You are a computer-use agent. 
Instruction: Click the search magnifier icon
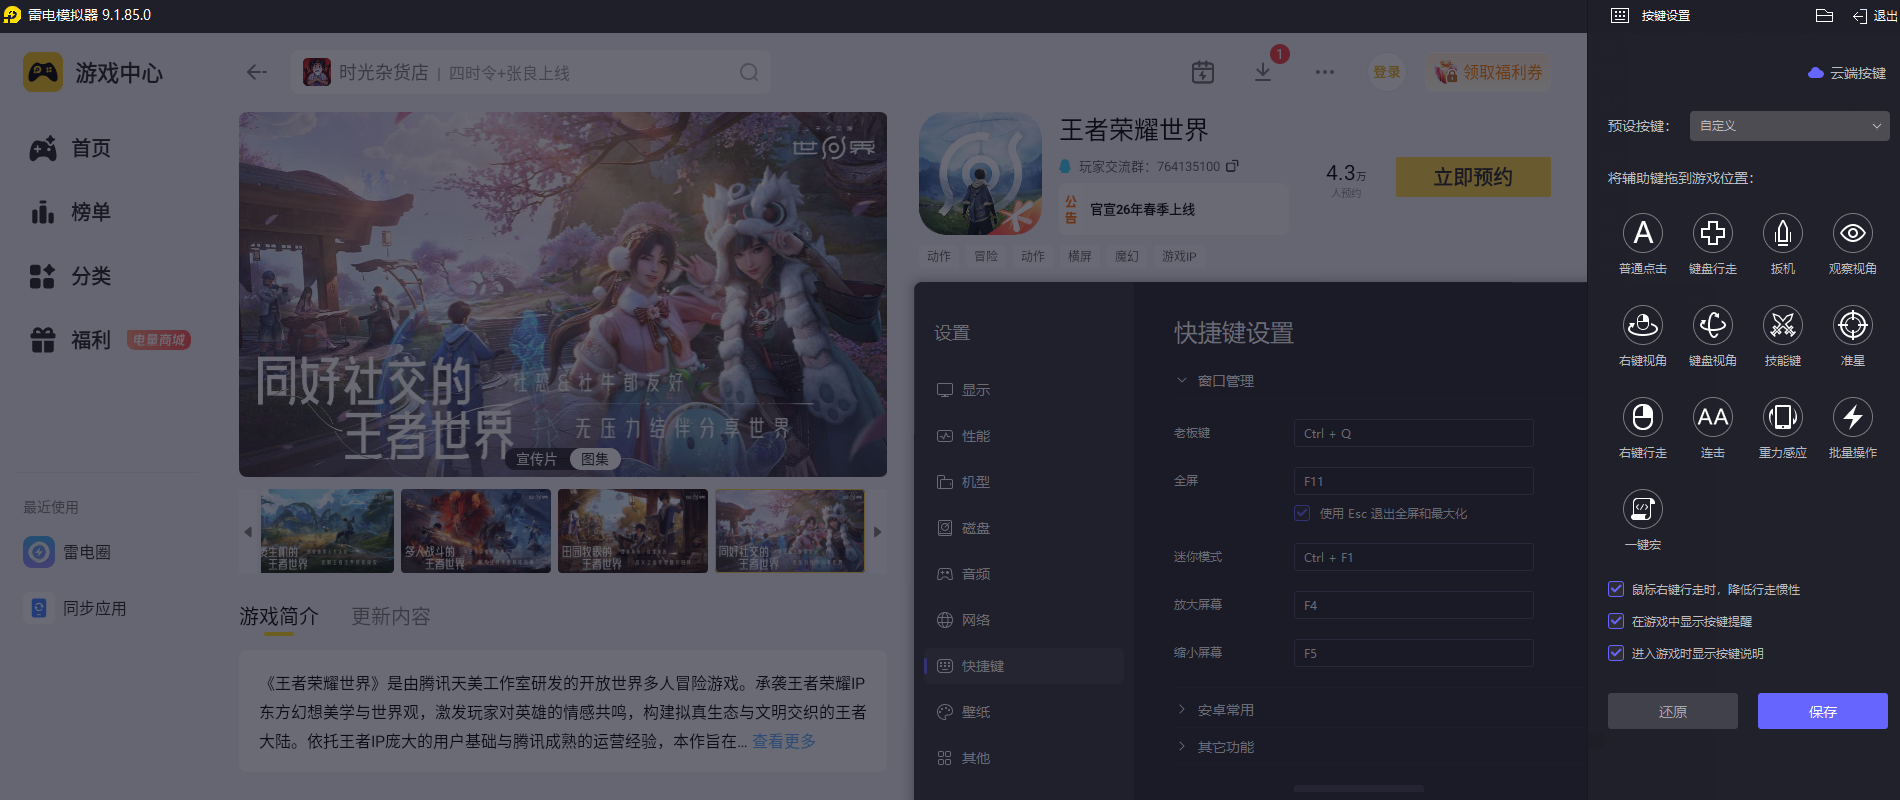pyautogui.click(x=749, y=73)
